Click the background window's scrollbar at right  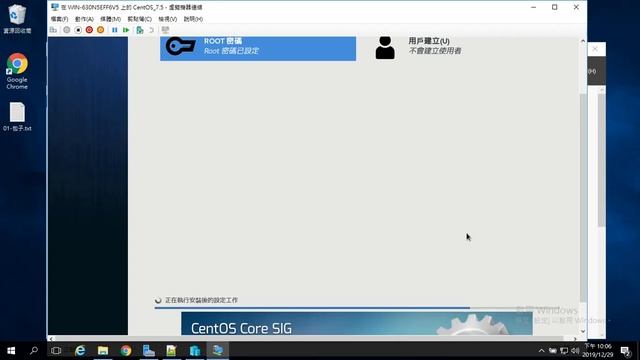[x=602, y=159]
